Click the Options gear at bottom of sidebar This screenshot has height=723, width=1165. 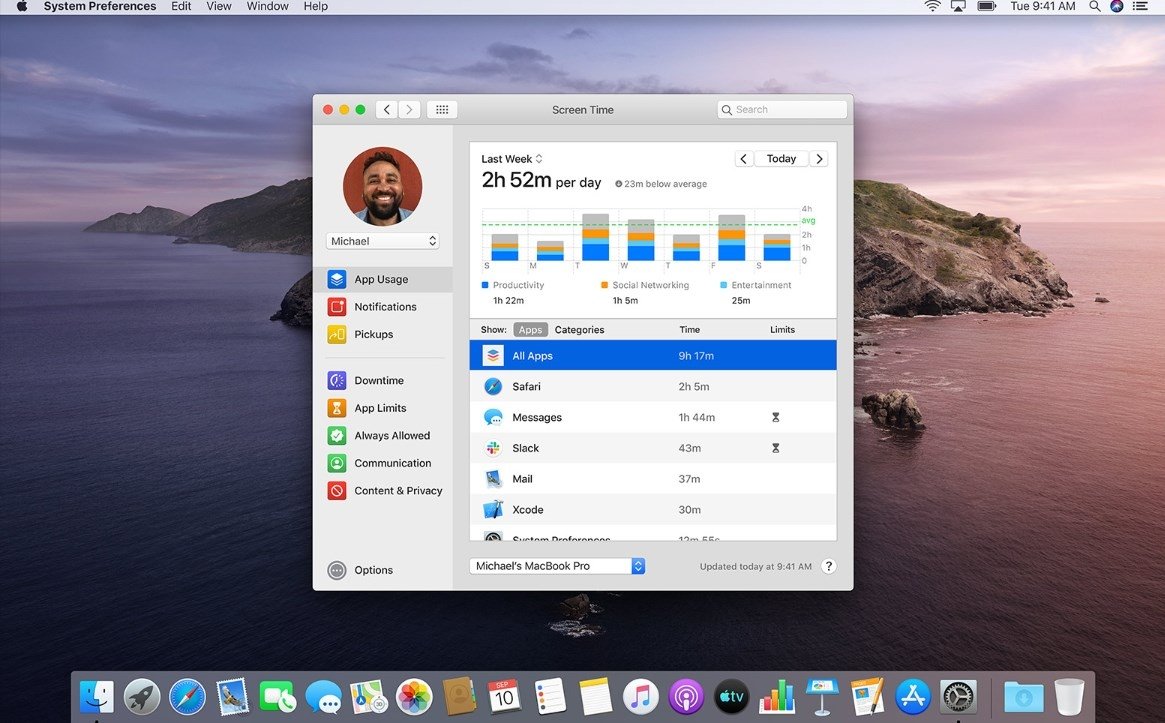(372, 569)
